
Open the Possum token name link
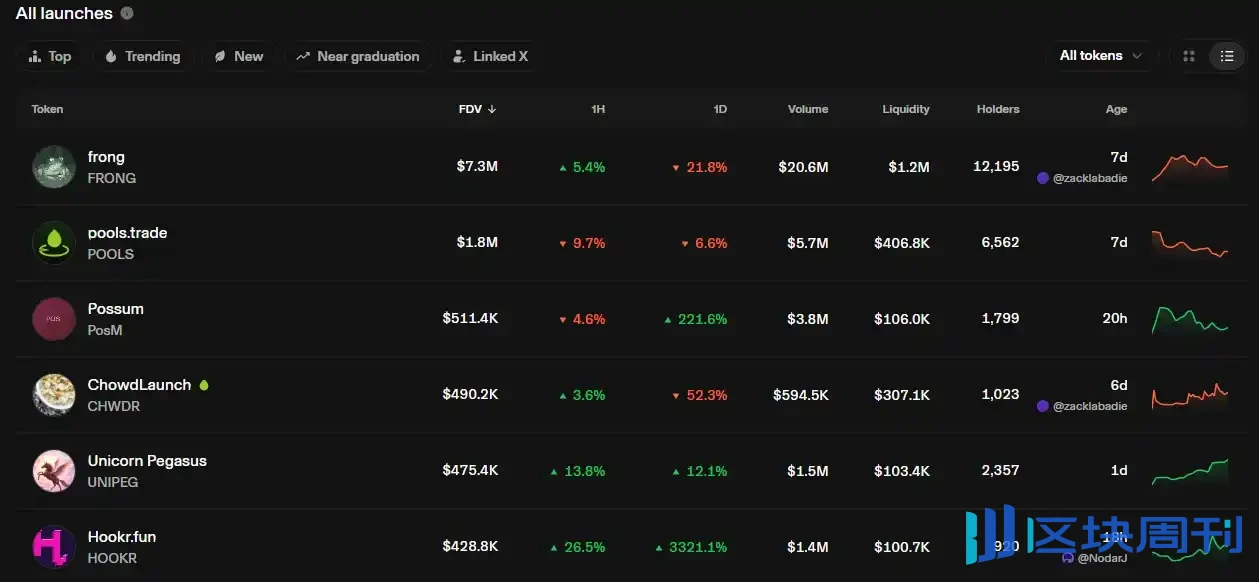[115, 309]
